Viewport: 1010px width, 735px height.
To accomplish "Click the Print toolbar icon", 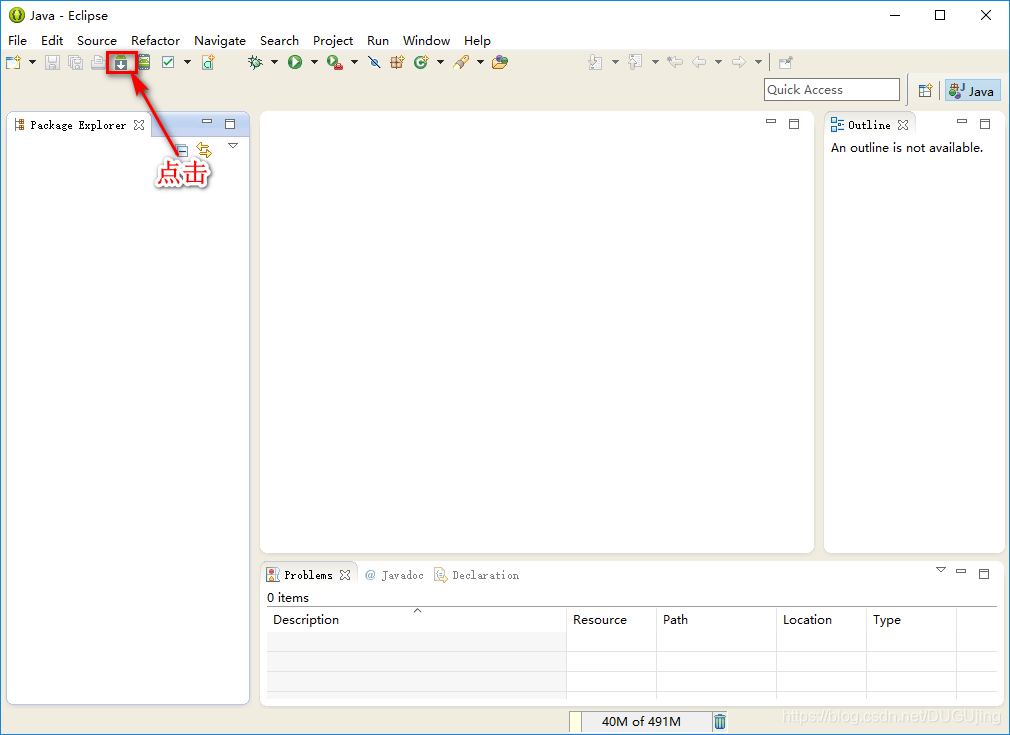I will [98, 62].
